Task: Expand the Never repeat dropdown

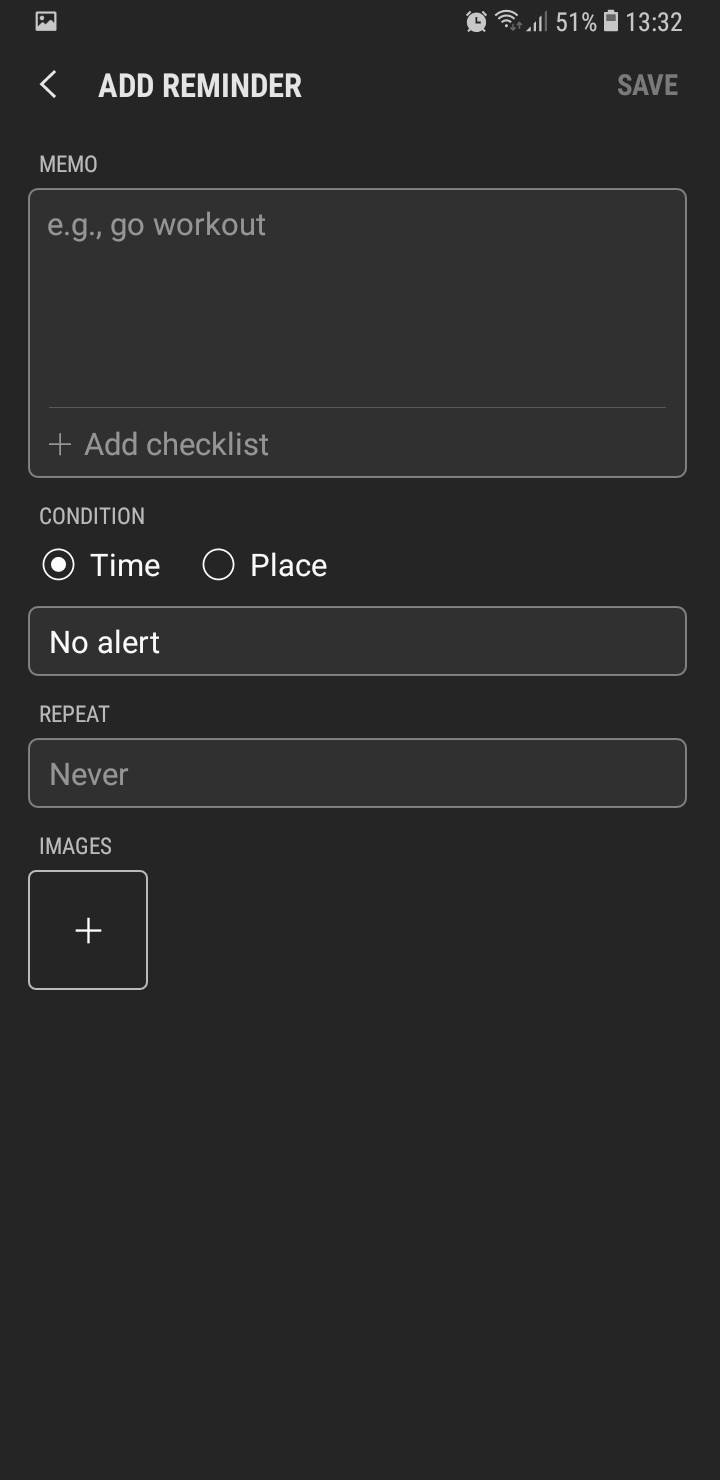Action: tap(357, 773)
